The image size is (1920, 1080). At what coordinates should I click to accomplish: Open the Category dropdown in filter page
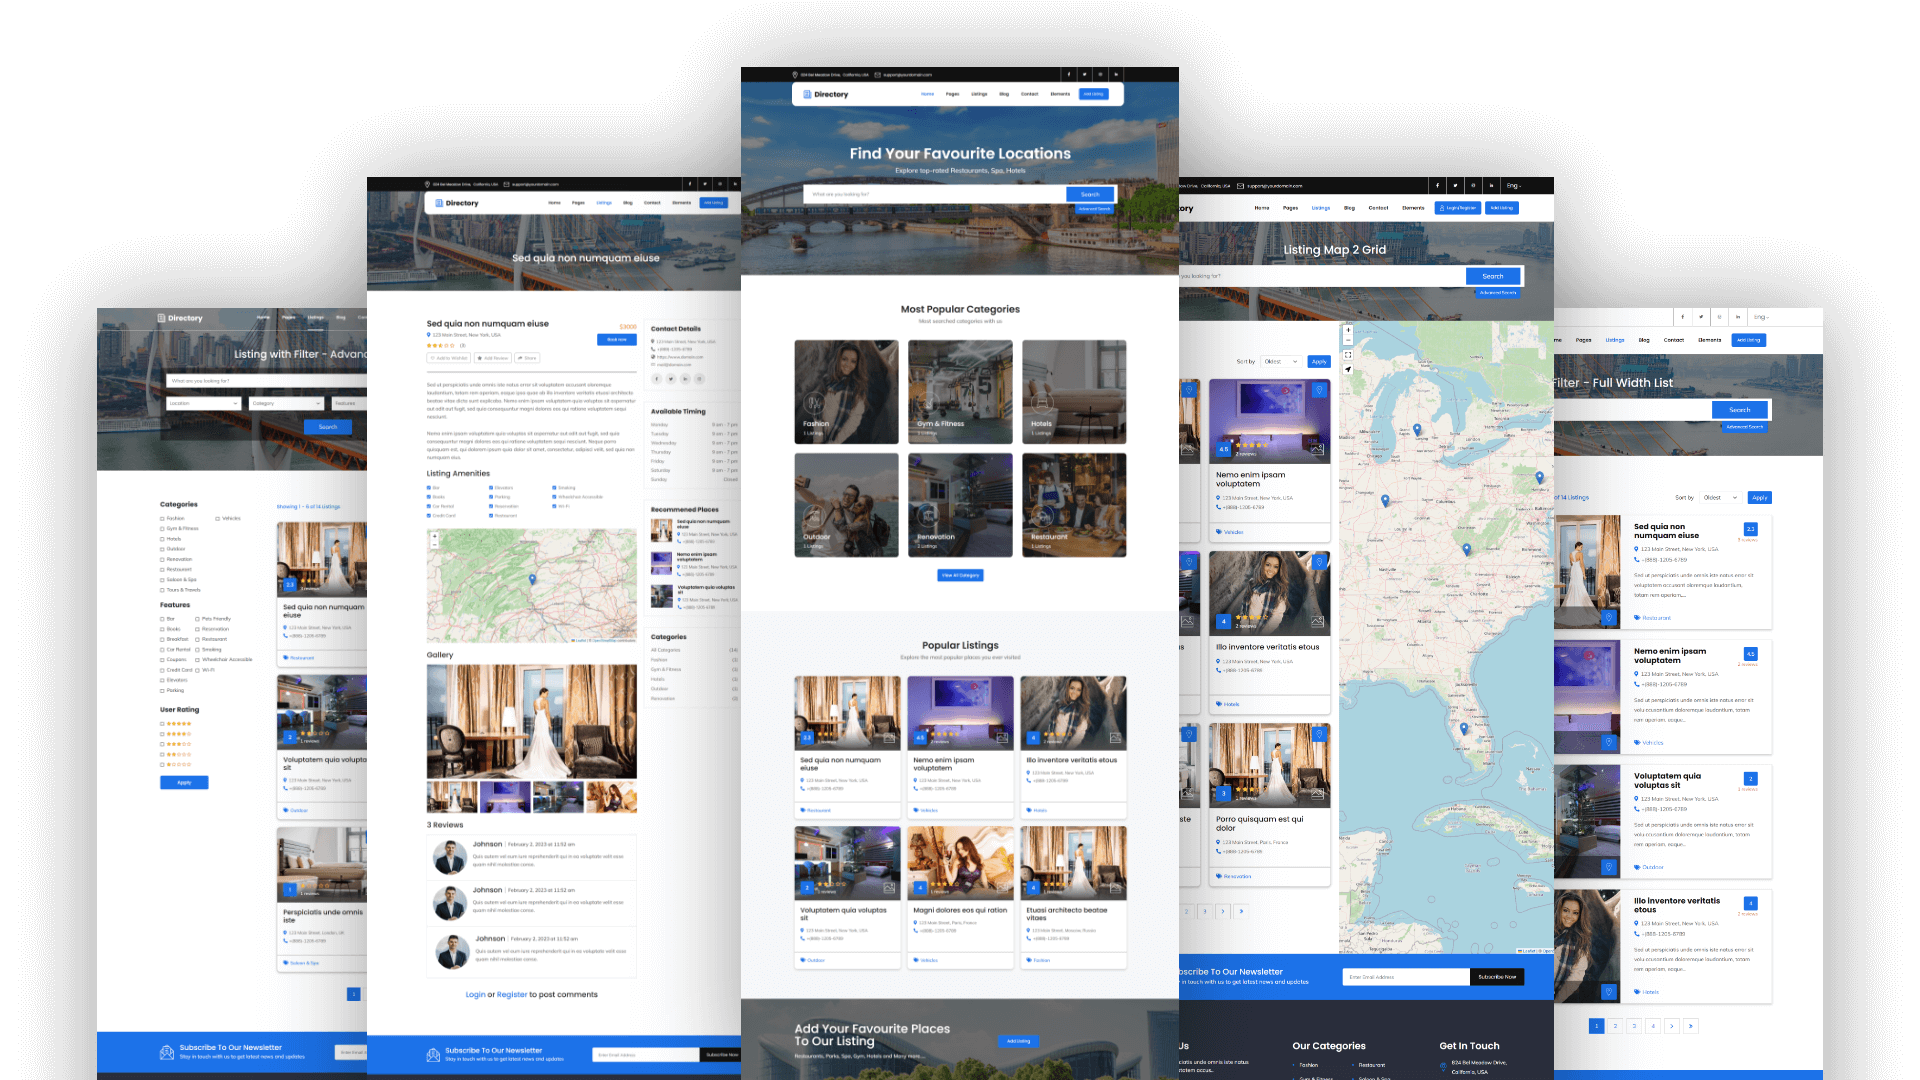287,403
